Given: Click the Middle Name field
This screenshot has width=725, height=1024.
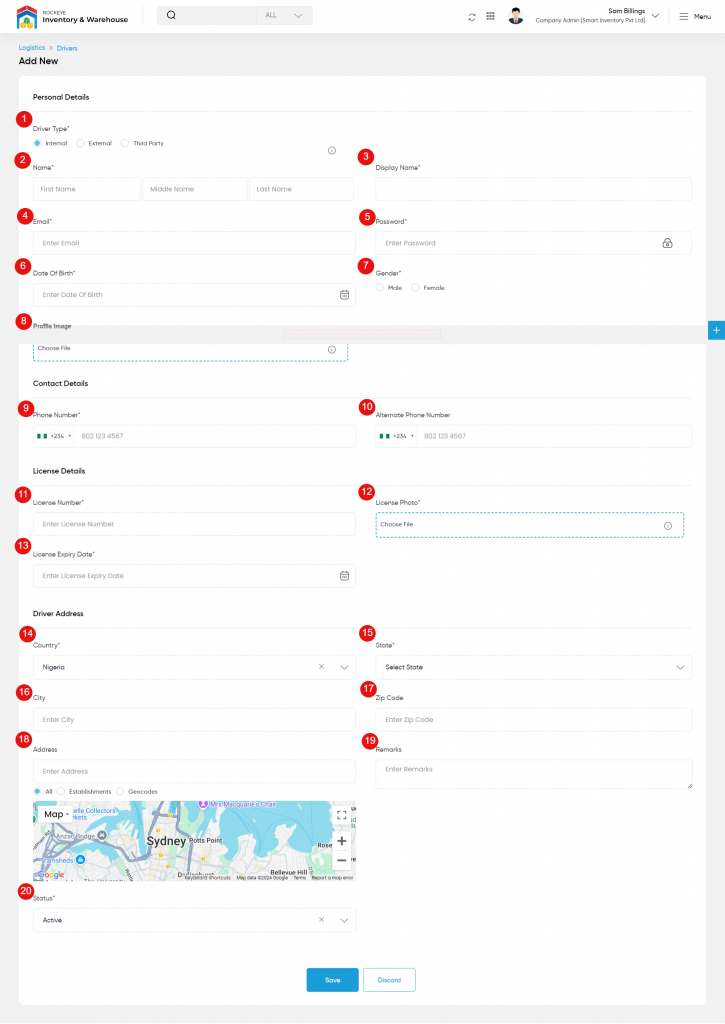Looking at the screenshot, I should click(195, 189).
